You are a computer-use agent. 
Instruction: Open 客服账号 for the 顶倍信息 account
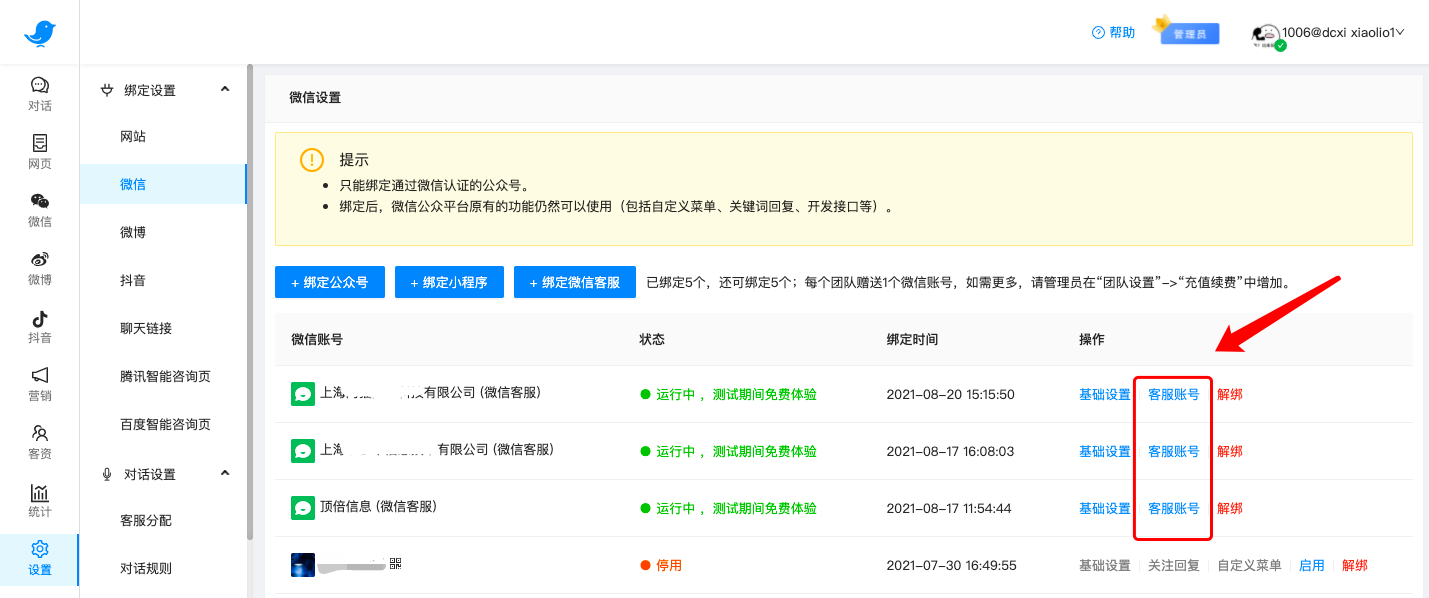point(1172,508)
